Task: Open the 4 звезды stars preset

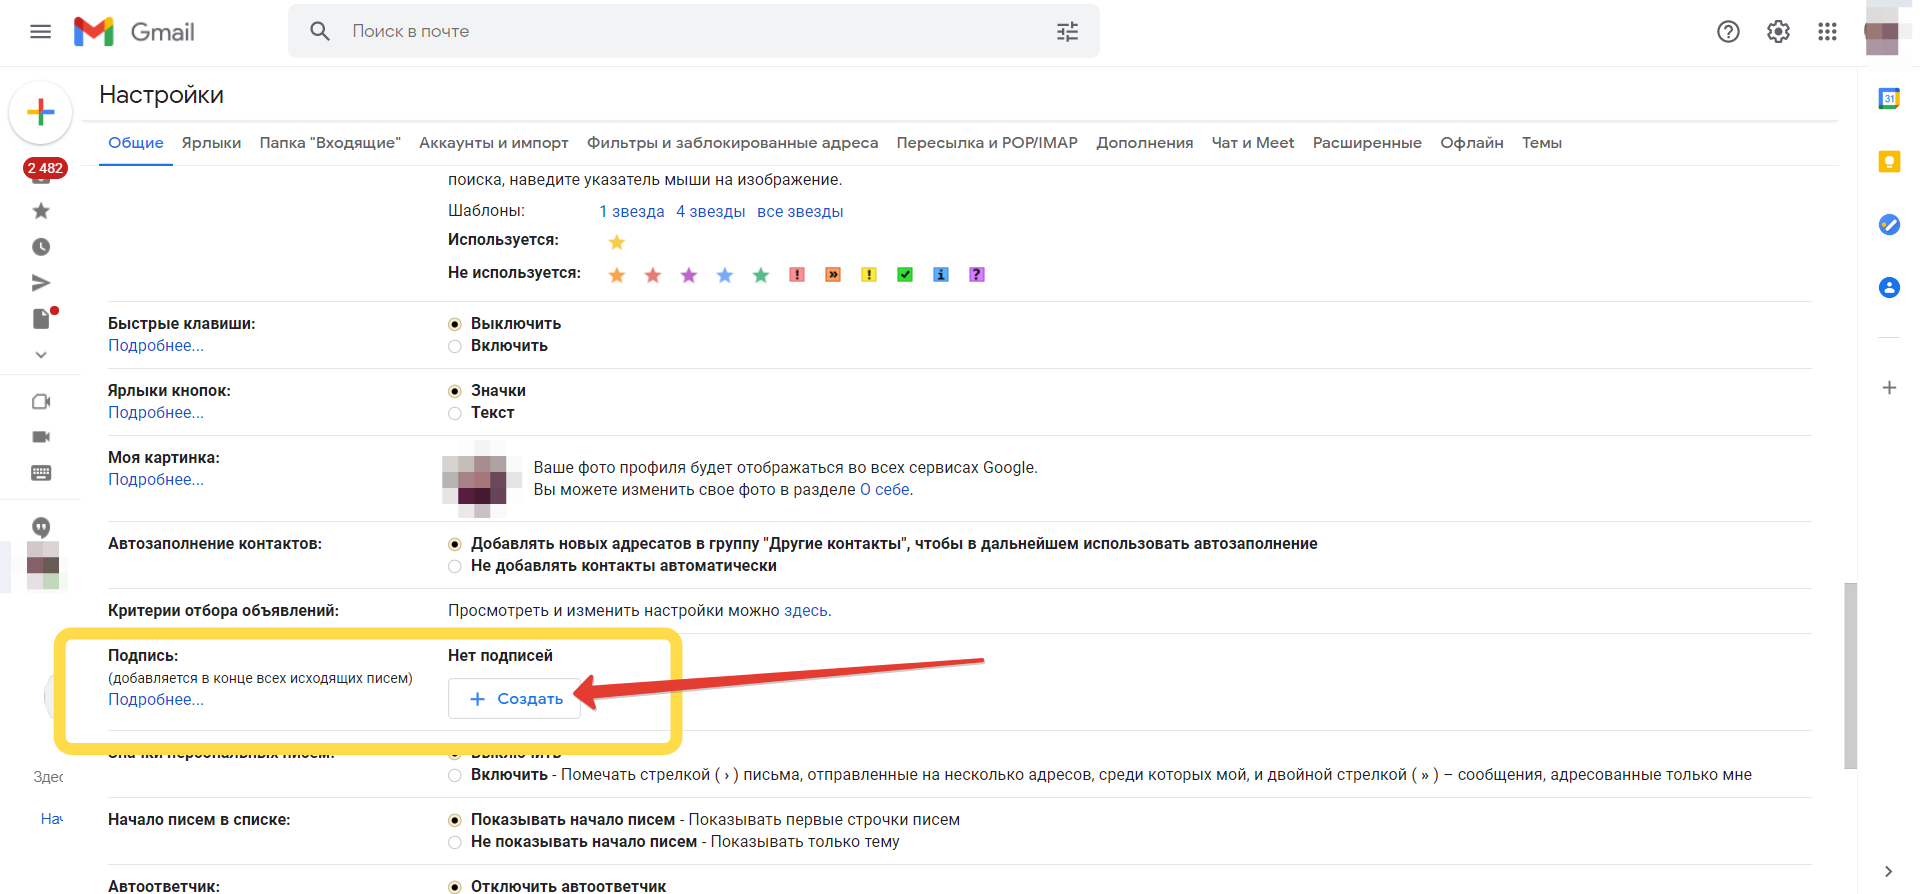Action: click(710, 212)
